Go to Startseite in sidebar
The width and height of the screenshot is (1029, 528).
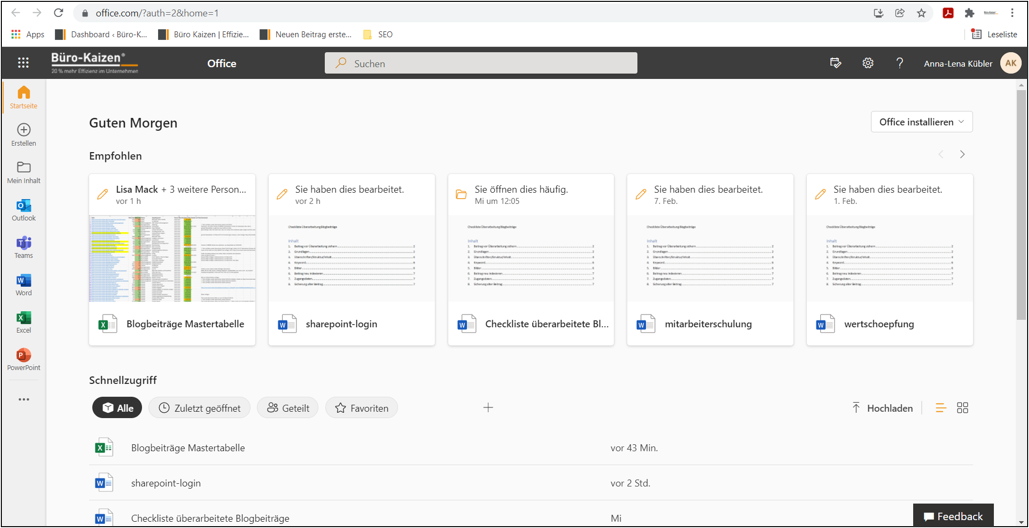click(x=23, y=97)
